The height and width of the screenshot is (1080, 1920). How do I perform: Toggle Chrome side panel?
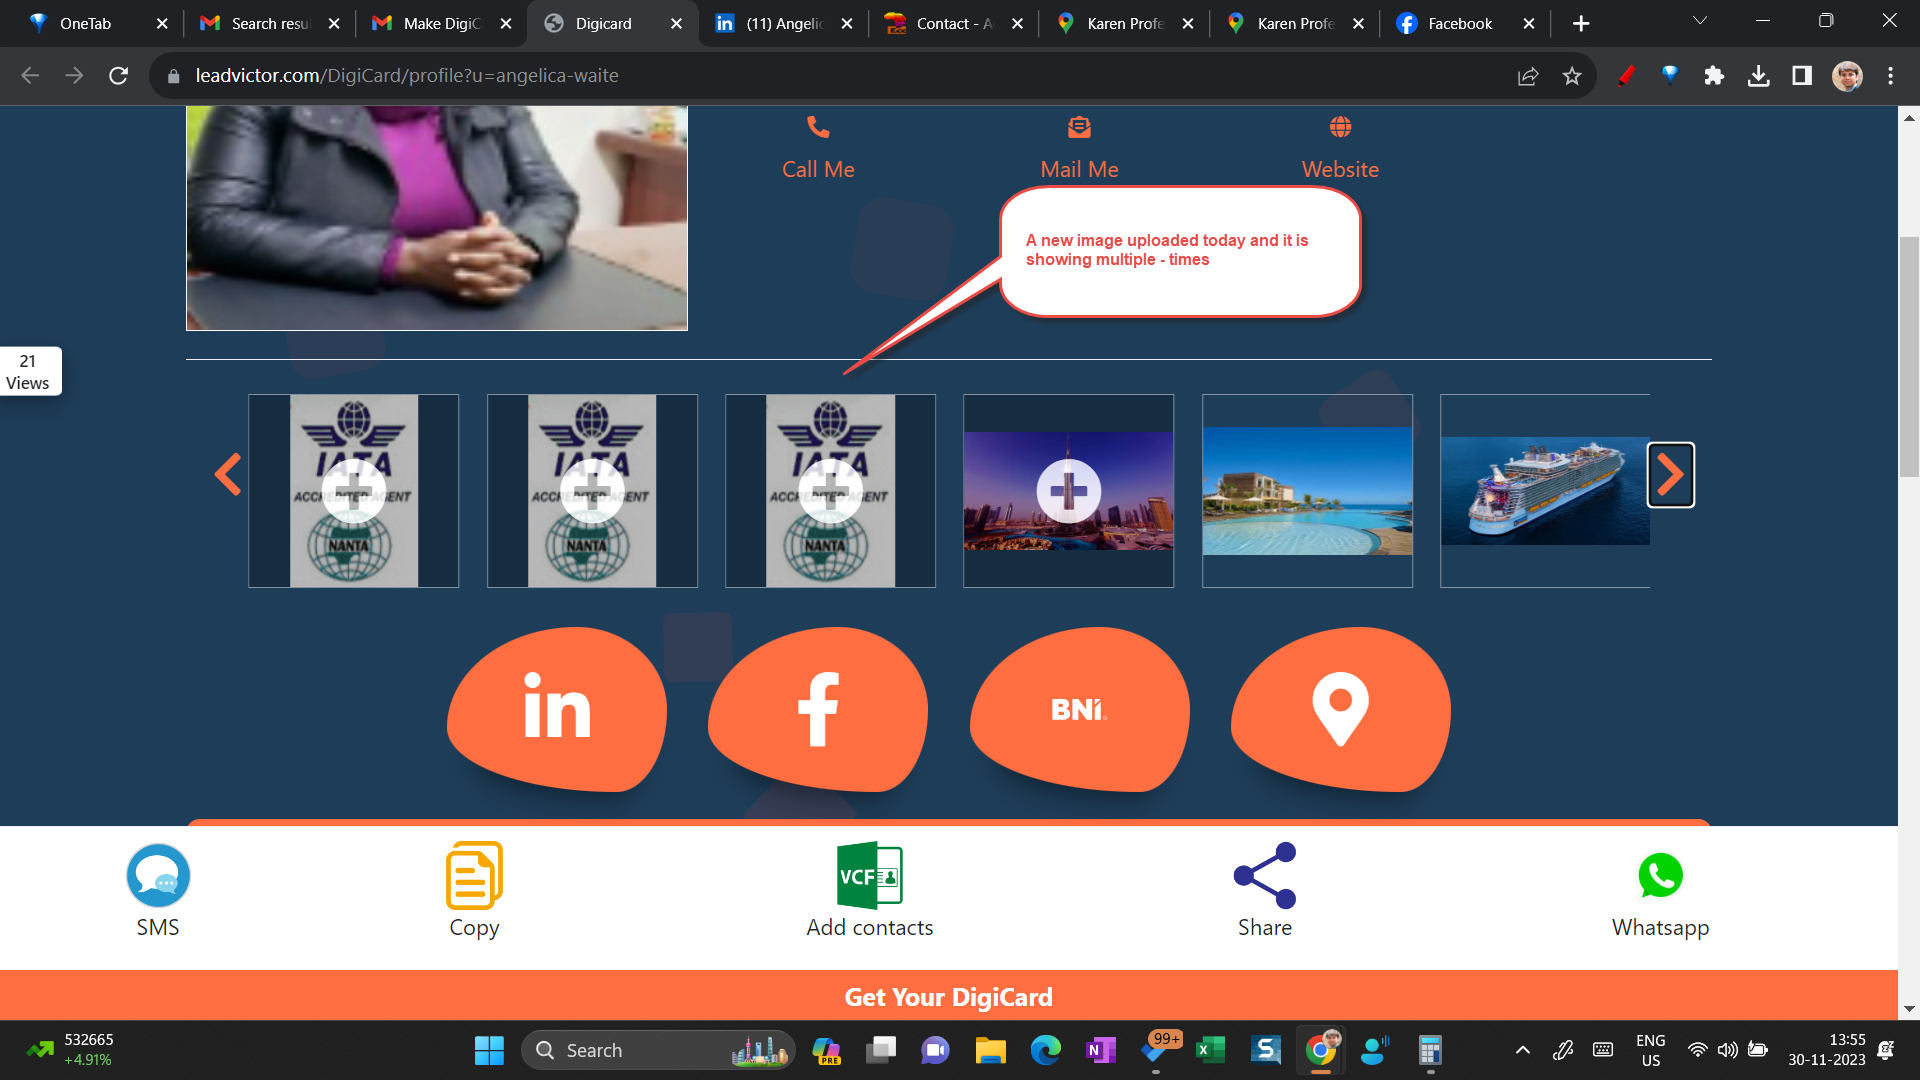[1802, 76]
